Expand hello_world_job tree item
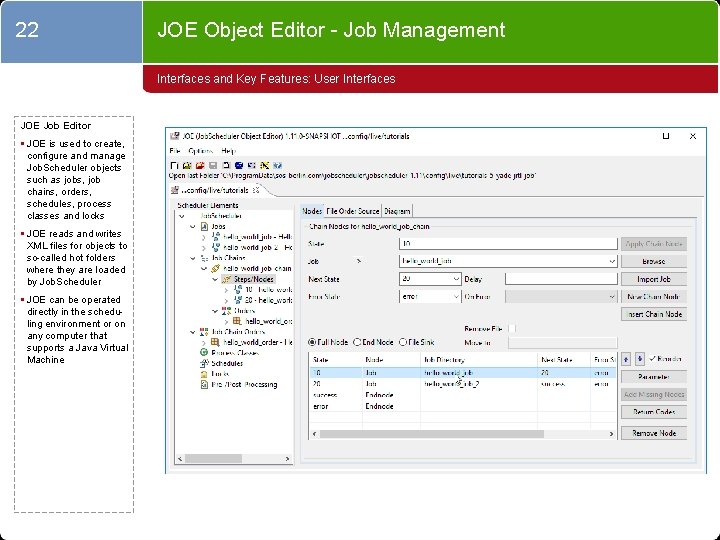This screenshot has height=540, width=720. tap(204, 237)
